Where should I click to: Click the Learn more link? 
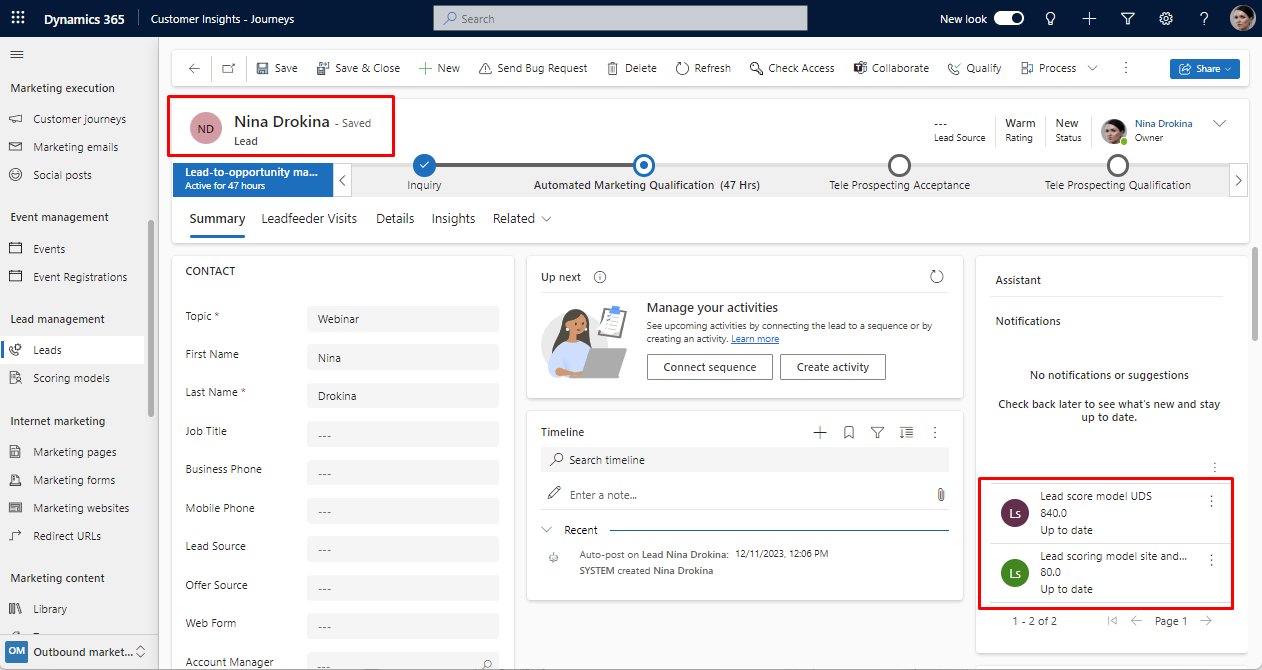pyautogui.click(x=754, y=339)
